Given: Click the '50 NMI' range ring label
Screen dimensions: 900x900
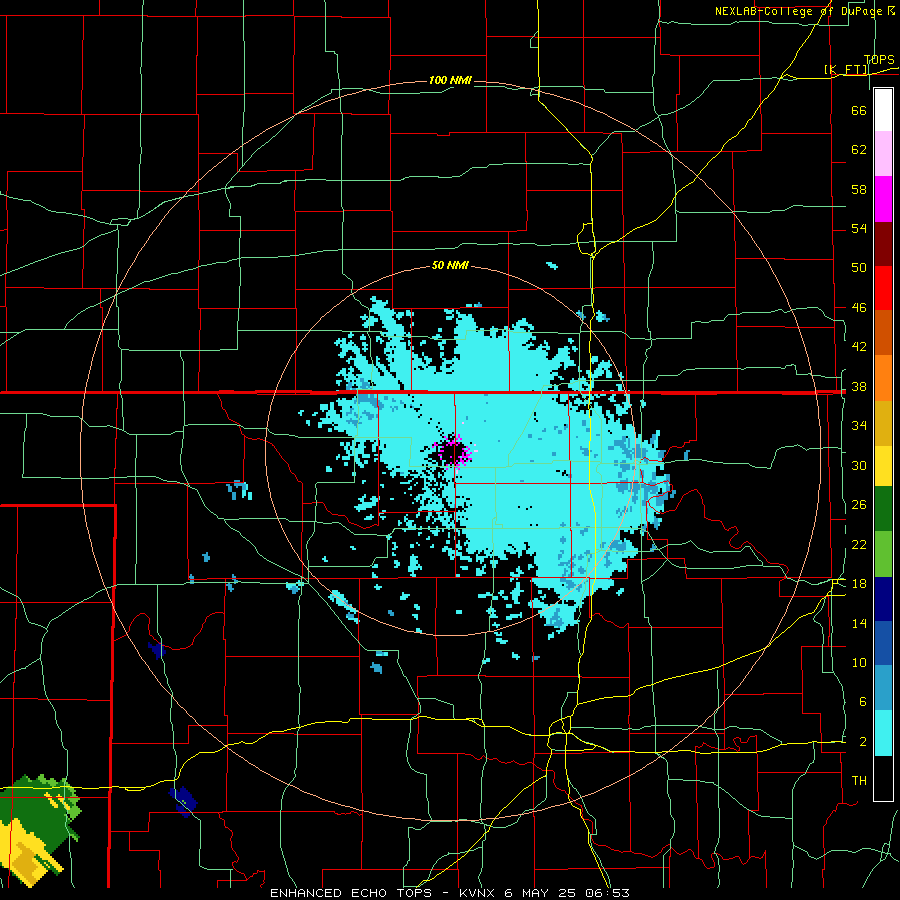Looking at the screenshot, I should click(450, 266).
